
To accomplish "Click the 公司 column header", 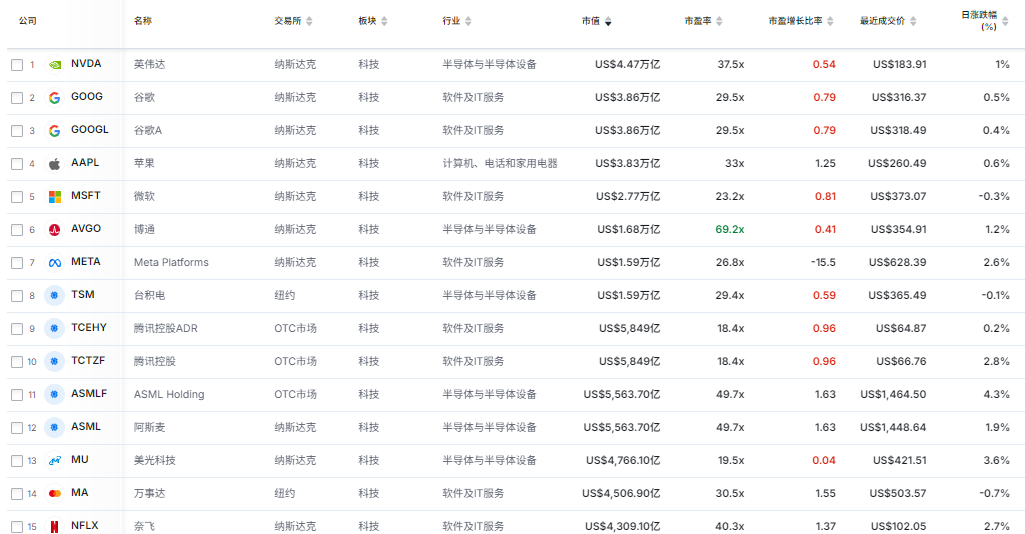I will click(28, 21).
